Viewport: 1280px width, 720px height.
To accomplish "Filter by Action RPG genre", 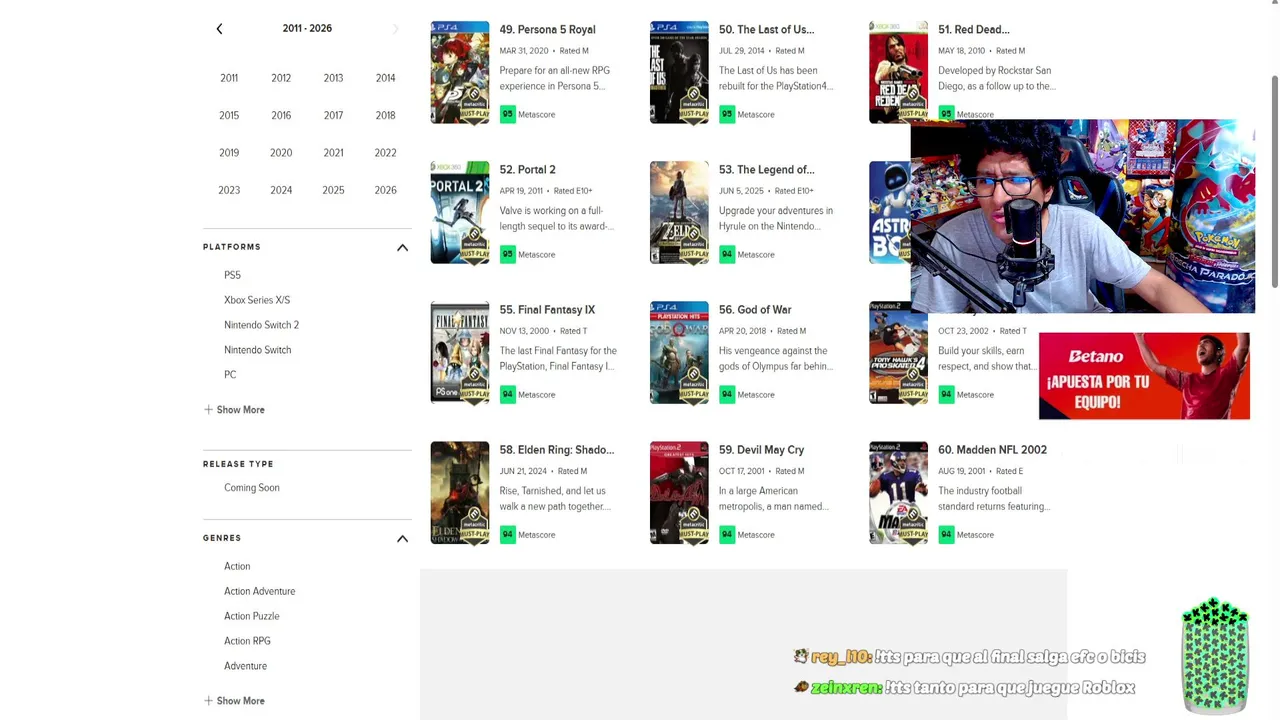I will pyautogui.click(x=247, y=642).
